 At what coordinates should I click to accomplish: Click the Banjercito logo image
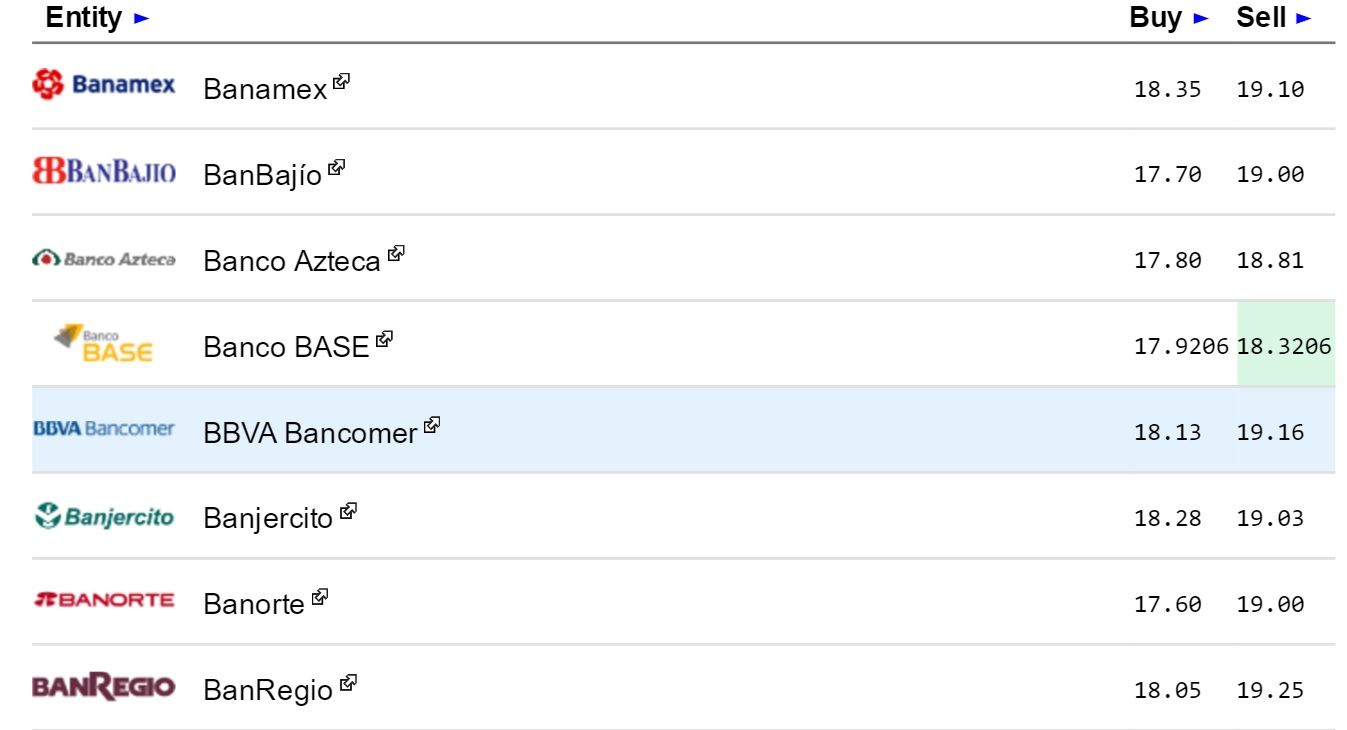coord(104,517)
